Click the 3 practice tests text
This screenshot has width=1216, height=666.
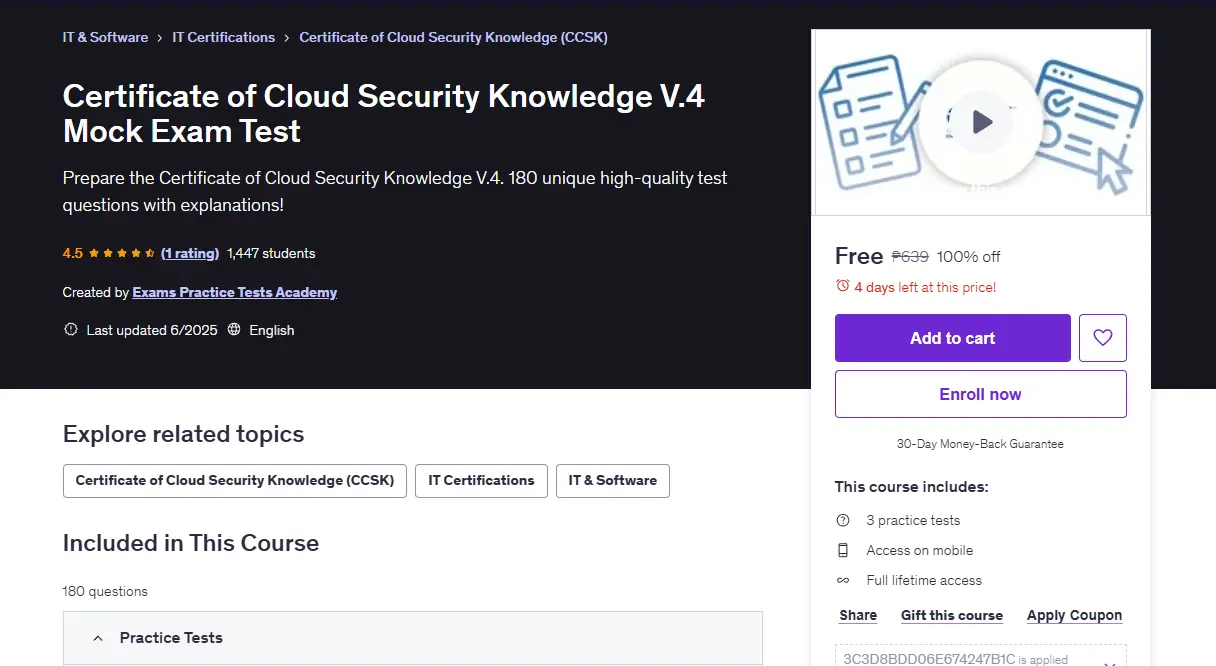click(x=913, y=520)
